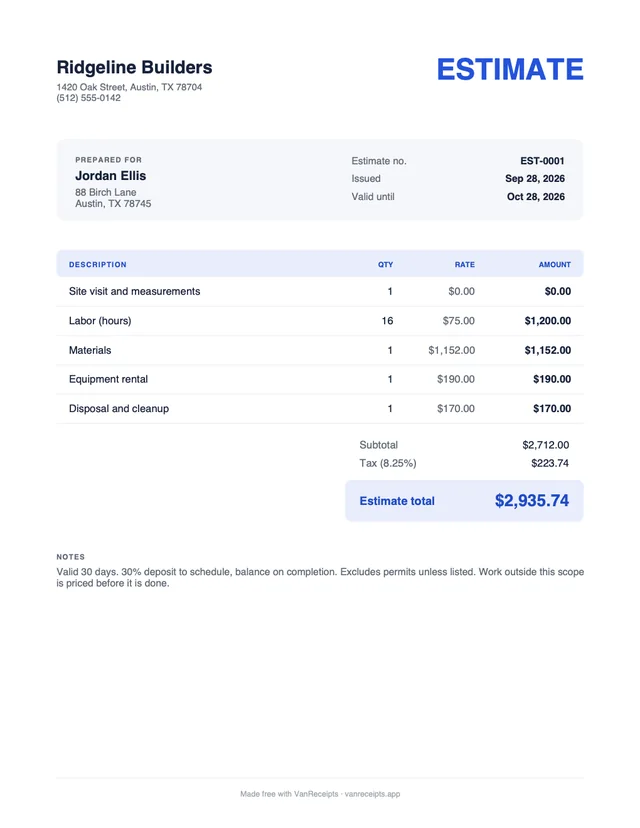640x828 pixels.
Task: Click the Austin, TX 78745 line
Action: coord(113,204)
